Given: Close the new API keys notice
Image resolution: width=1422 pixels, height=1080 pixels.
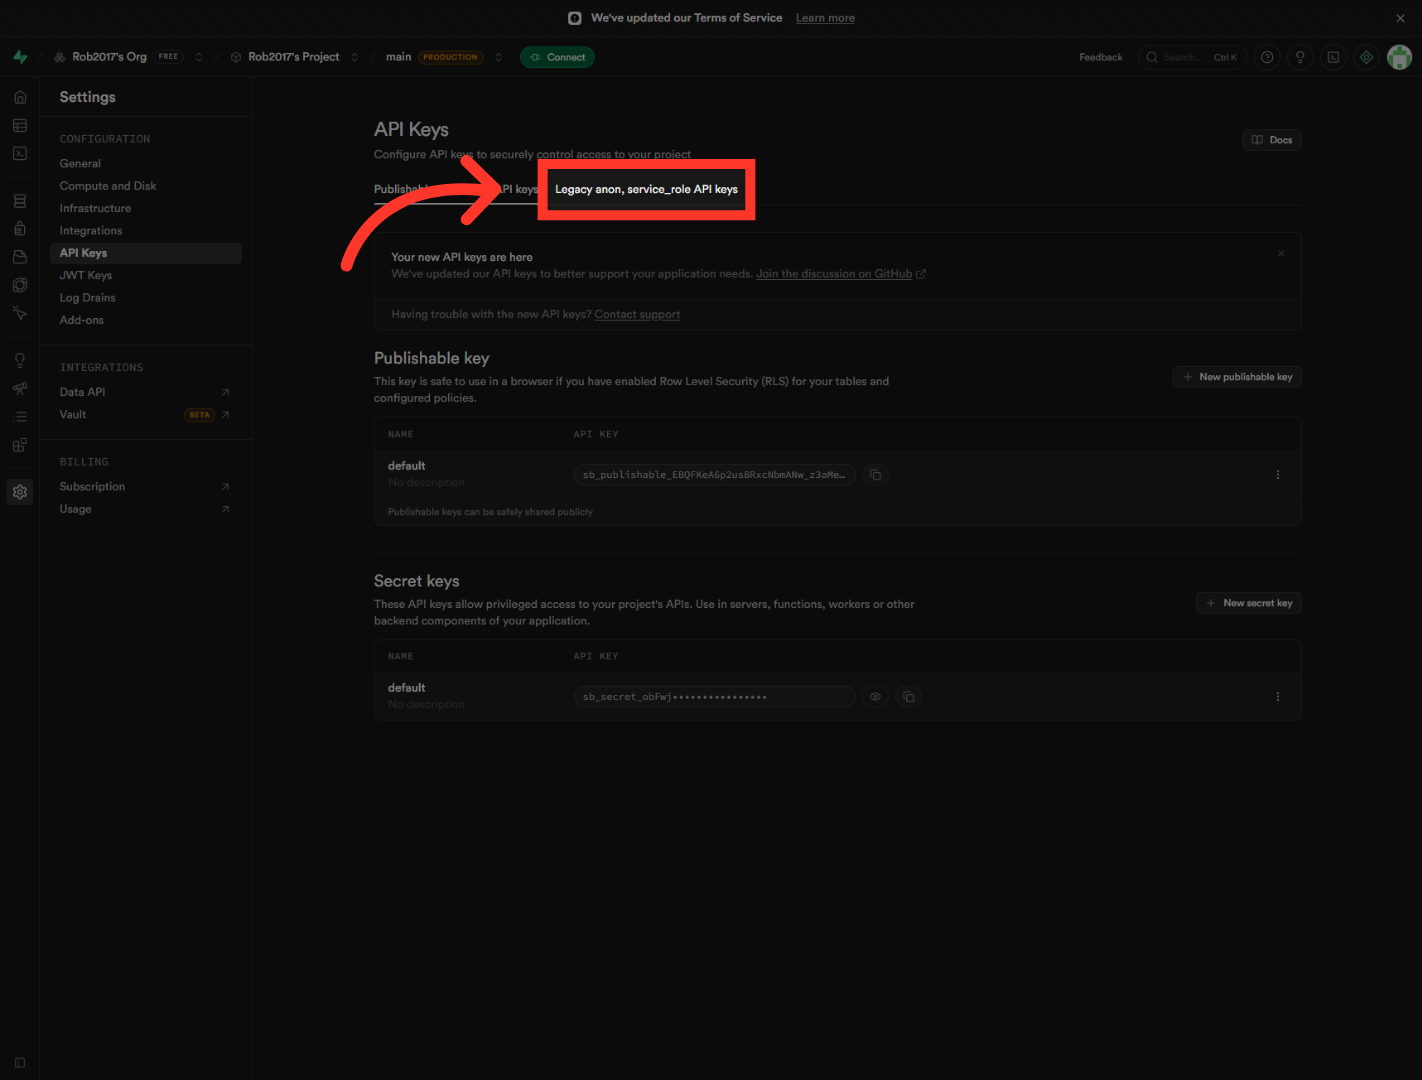Looking at the screenshot, I should coord(1281,254).
